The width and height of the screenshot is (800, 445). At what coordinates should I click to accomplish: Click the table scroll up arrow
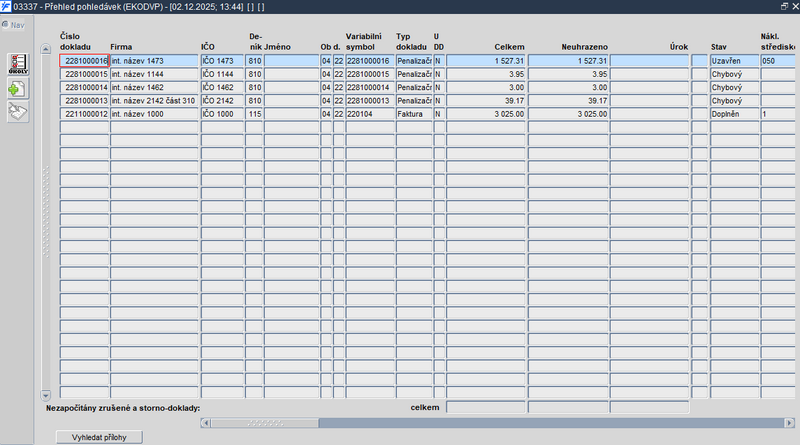(x=45, y=49)
